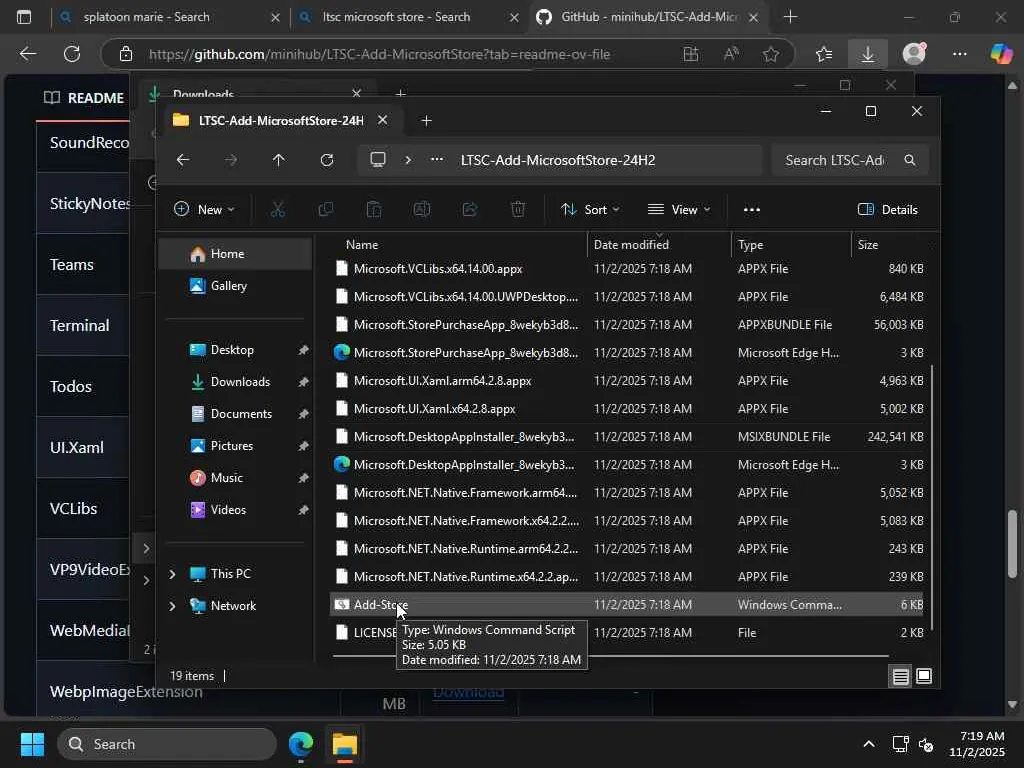
Task: Expand Network in navigation pane
Action: pyautogui.click(x=172, y=606)
